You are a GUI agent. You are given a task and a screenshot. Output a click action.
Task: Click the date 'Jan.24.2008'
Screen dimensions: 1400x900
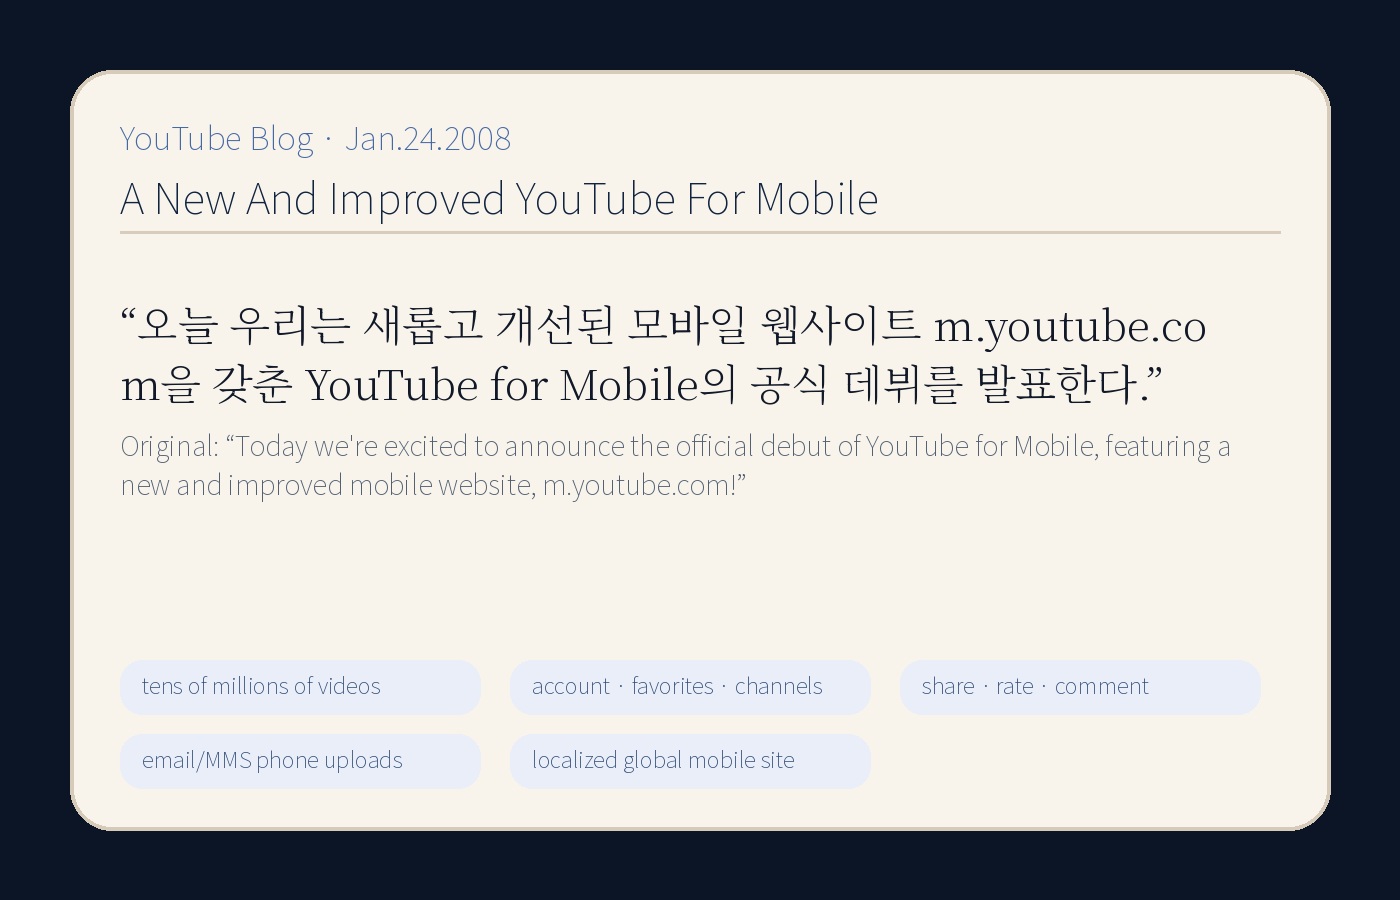428,138
